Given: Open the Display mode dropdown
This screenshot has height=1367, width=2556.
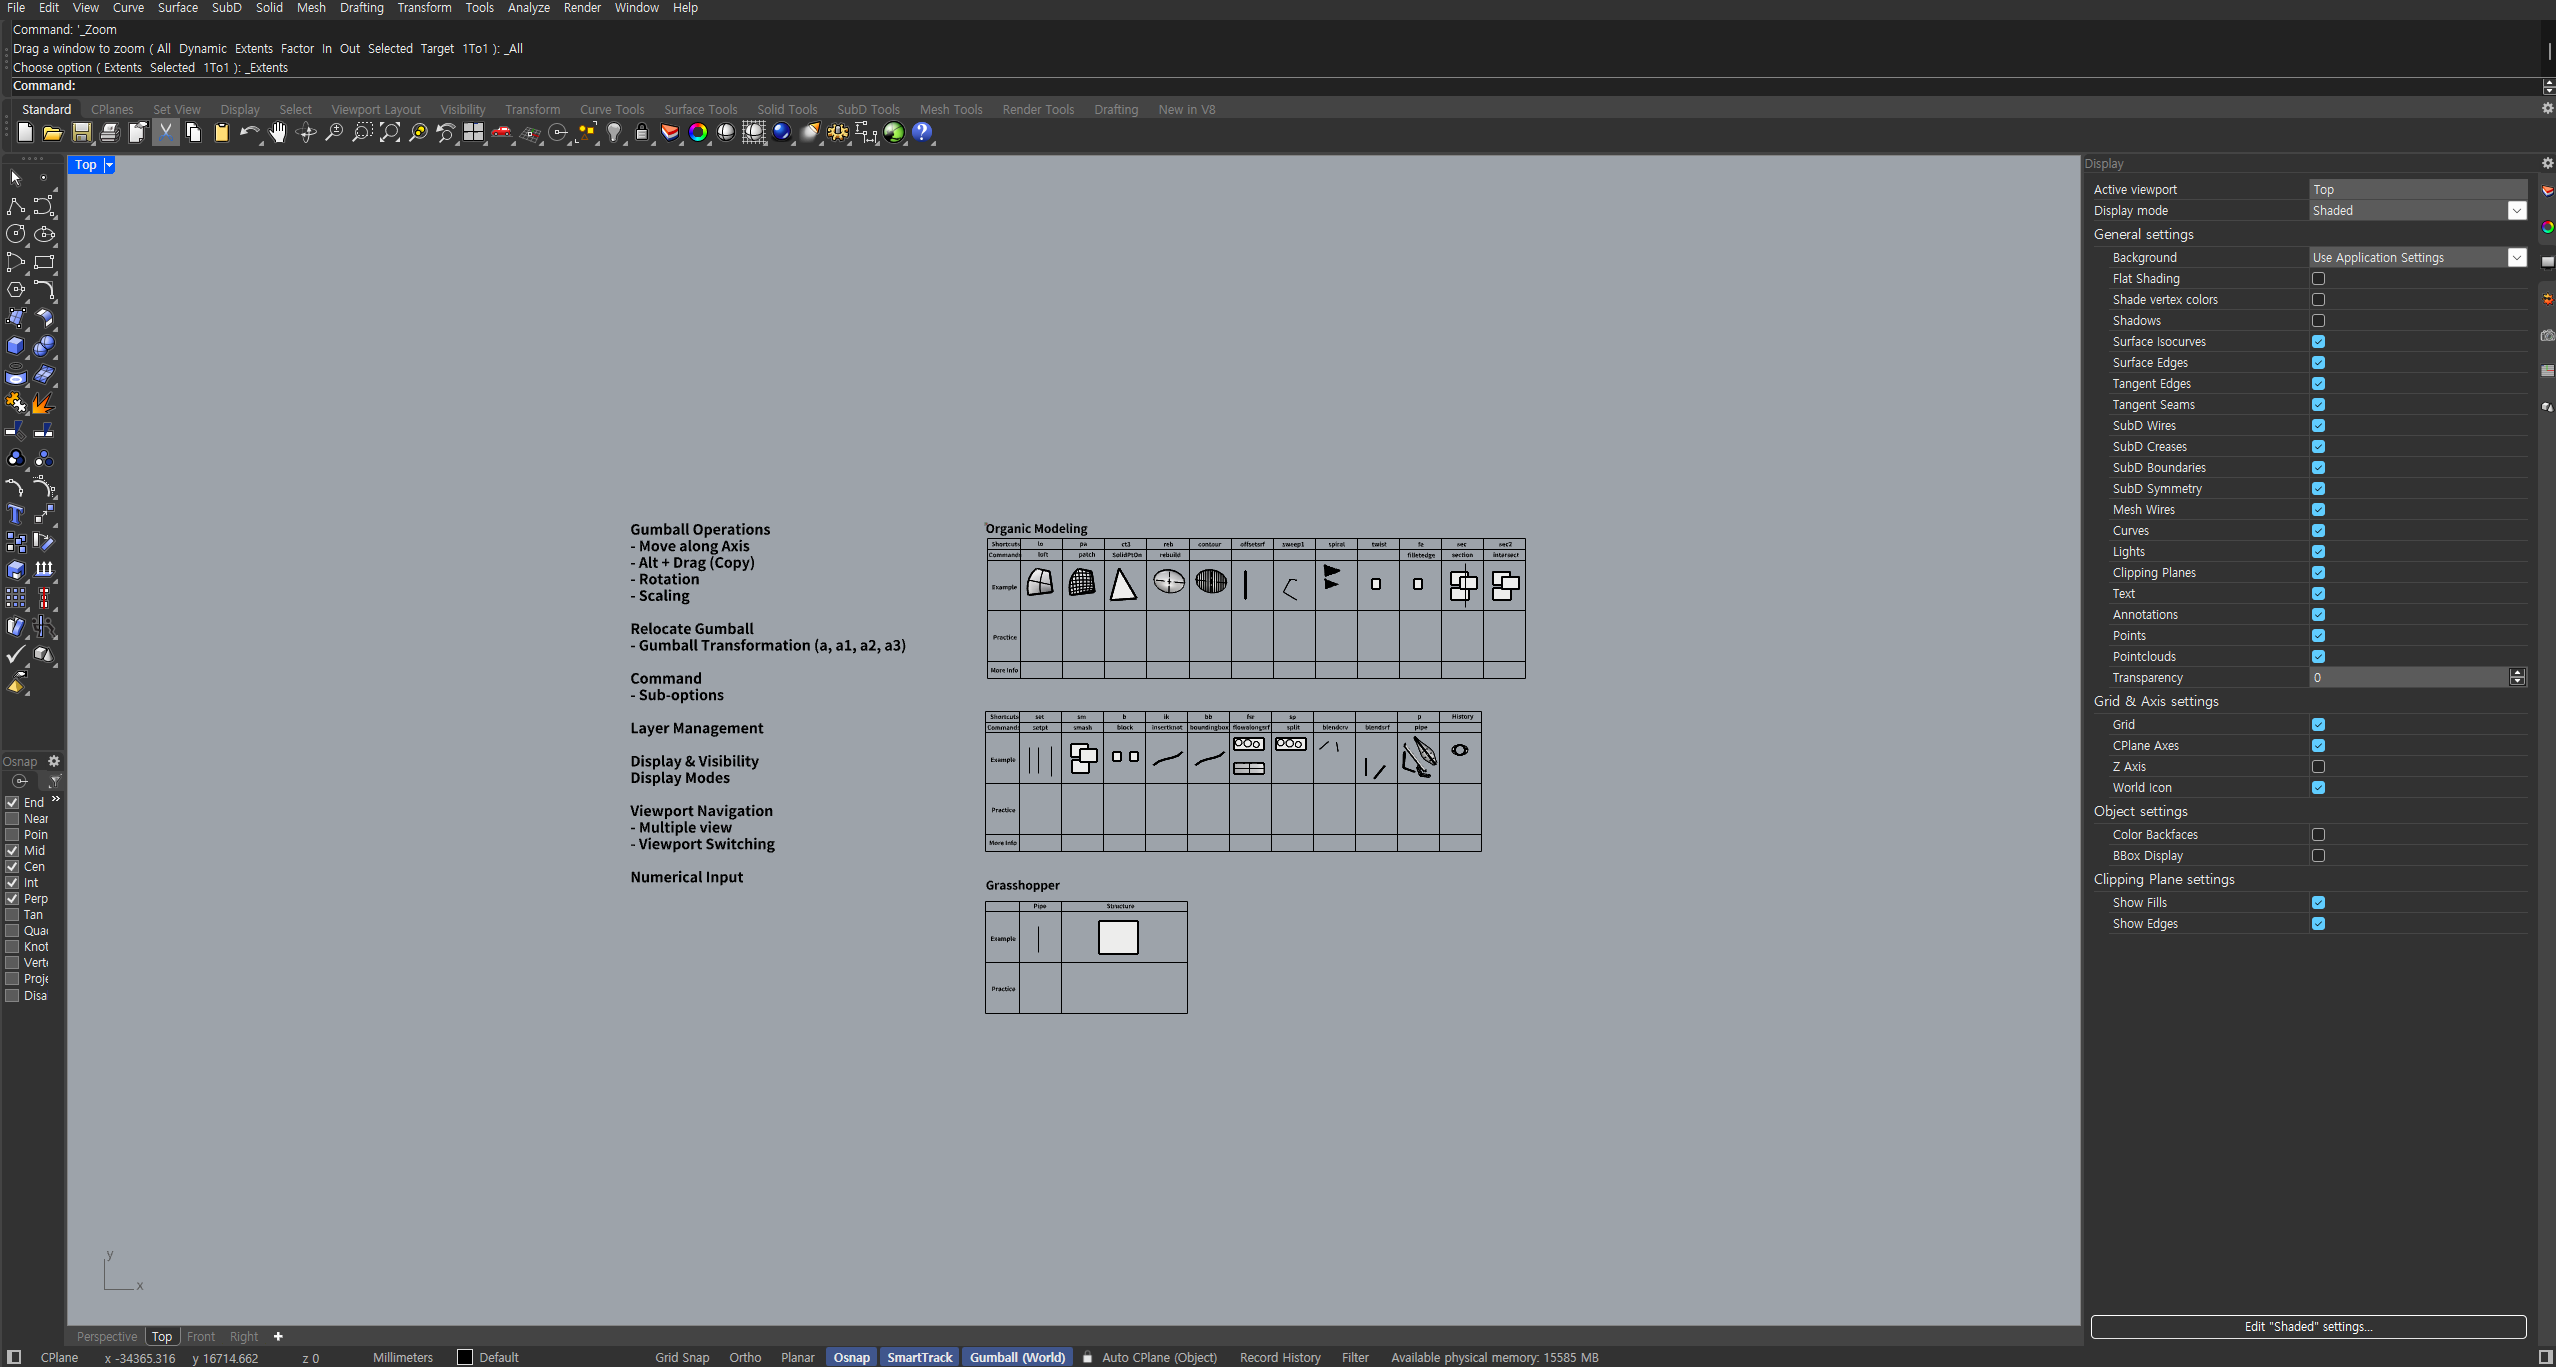Looking at the screenshot, I should click(x=2516, y=211).
